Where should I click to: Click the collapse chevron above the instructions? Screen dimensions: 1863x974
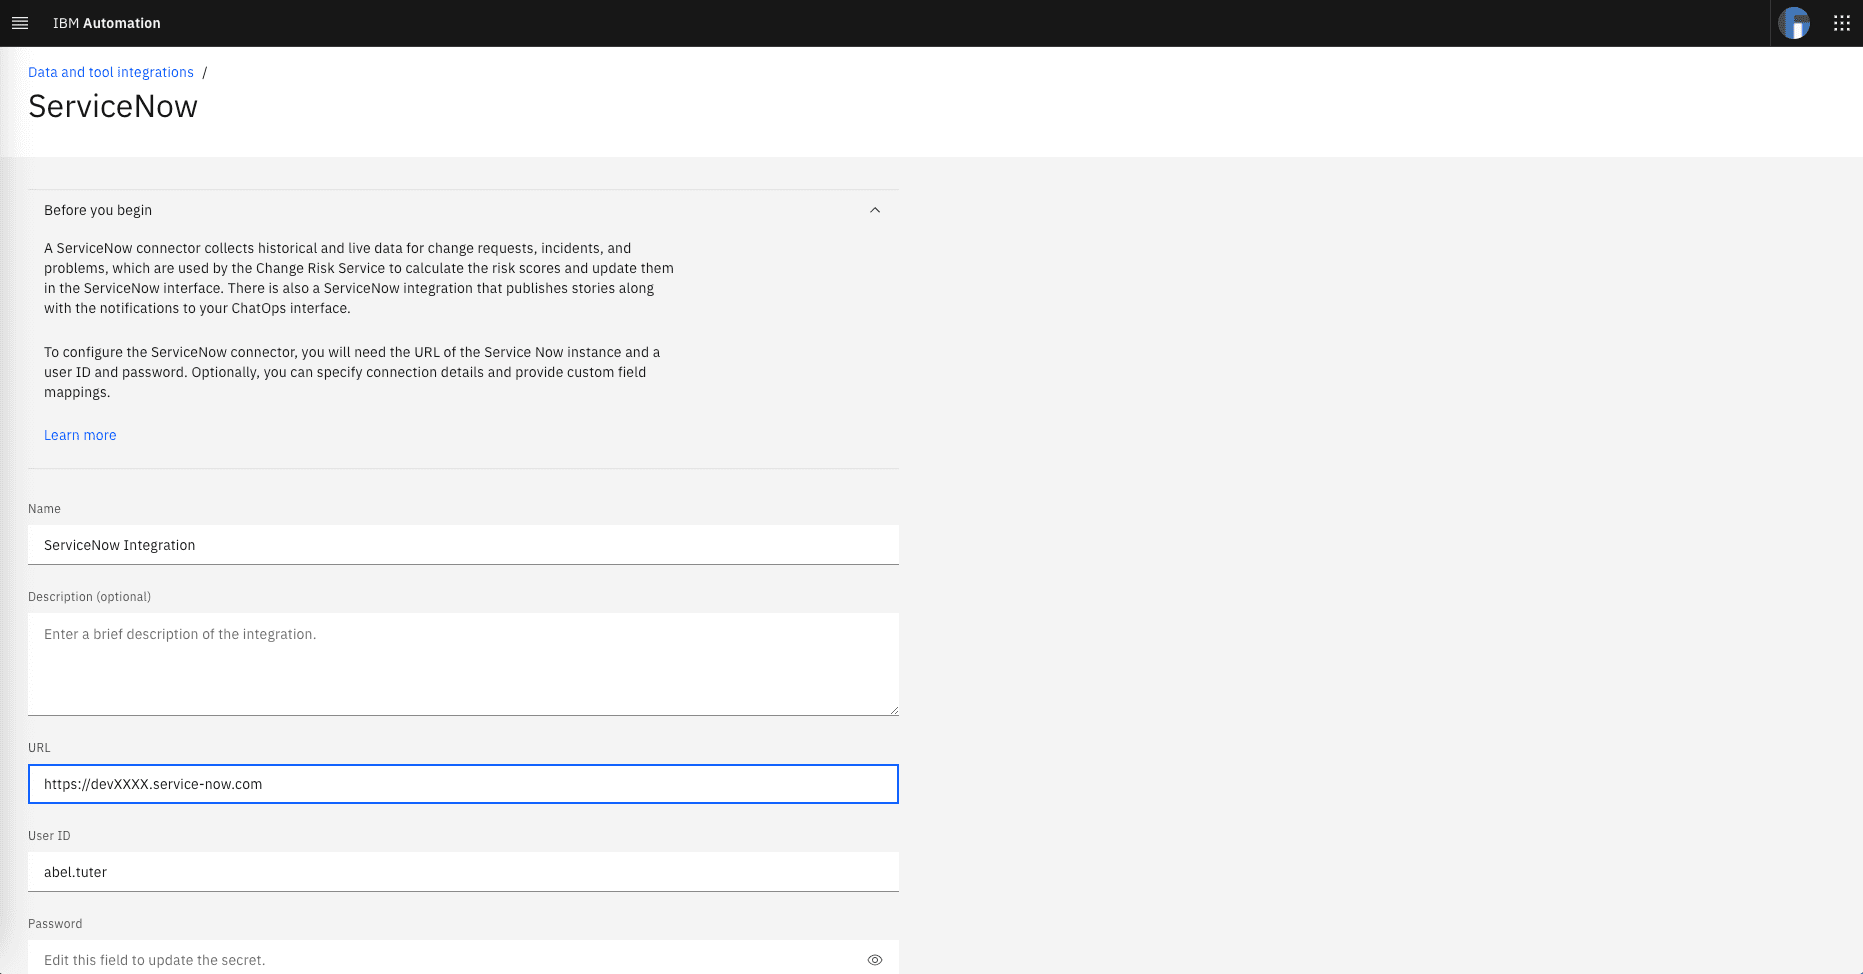pos(875,210)
